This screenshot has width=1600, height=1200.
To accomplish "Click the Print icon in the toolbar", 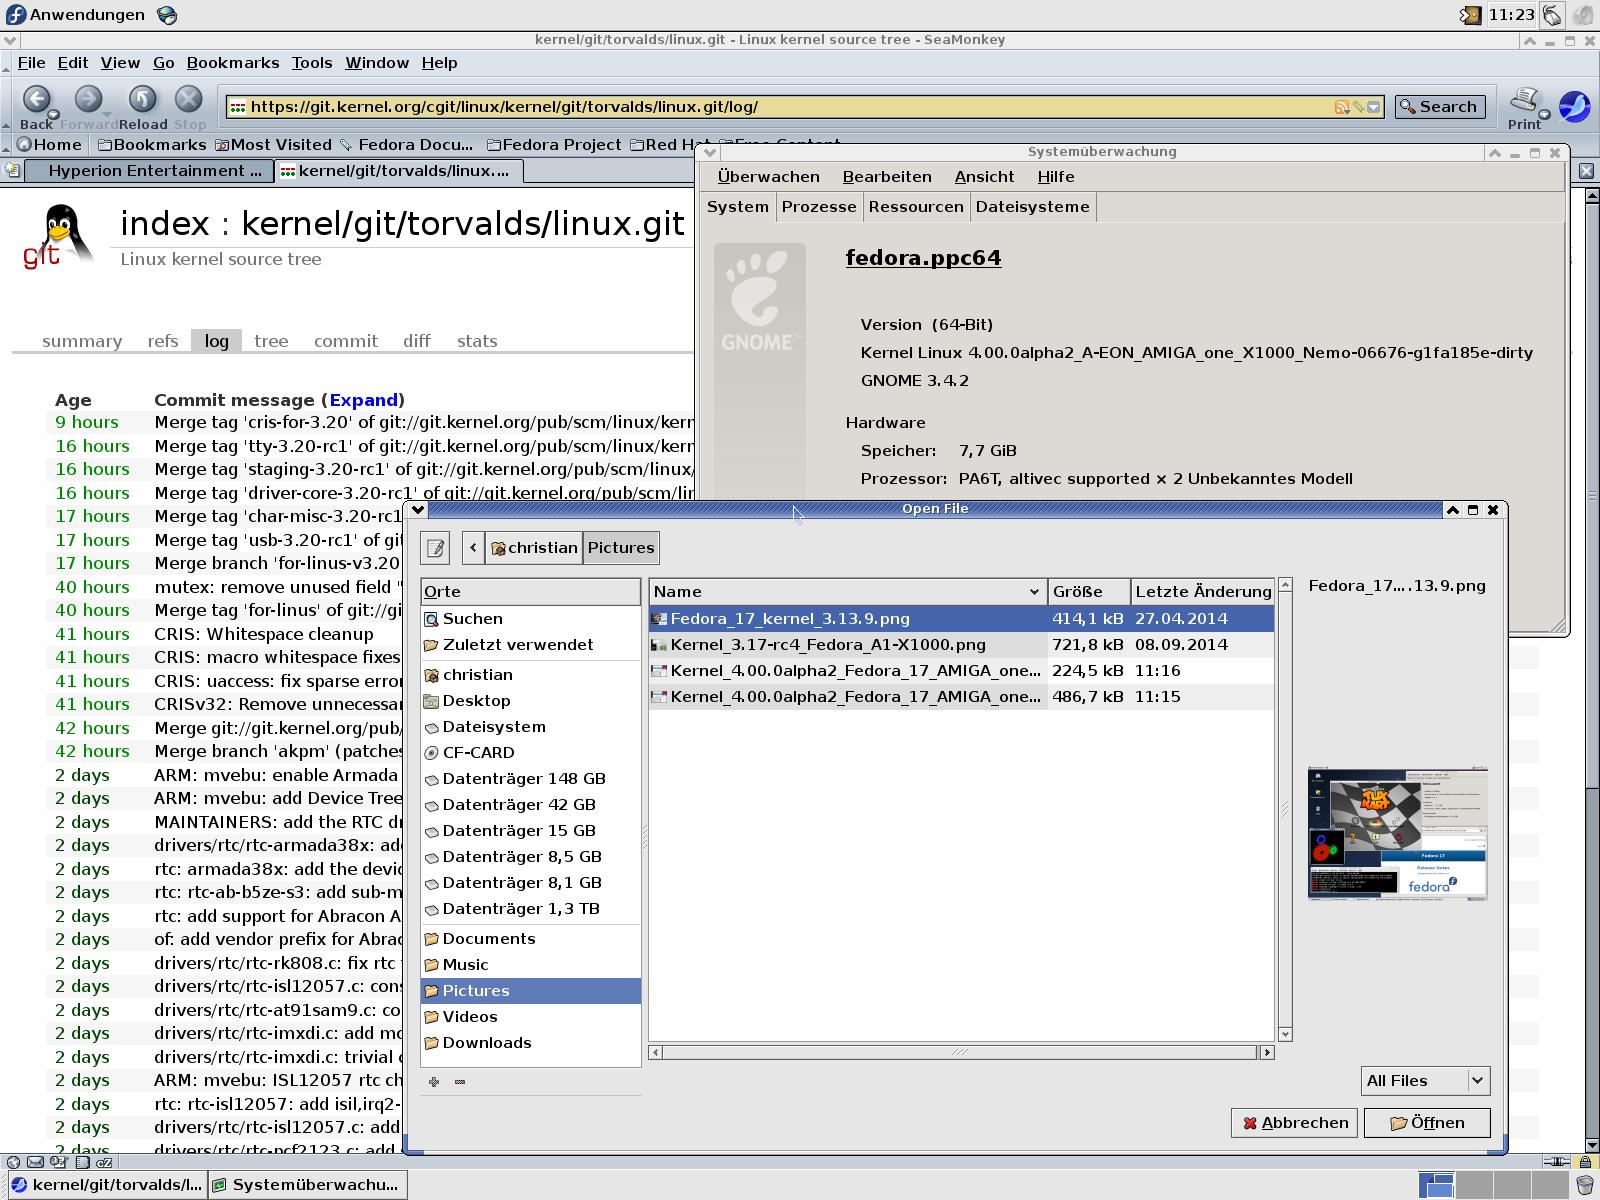I will point(1524,101).
